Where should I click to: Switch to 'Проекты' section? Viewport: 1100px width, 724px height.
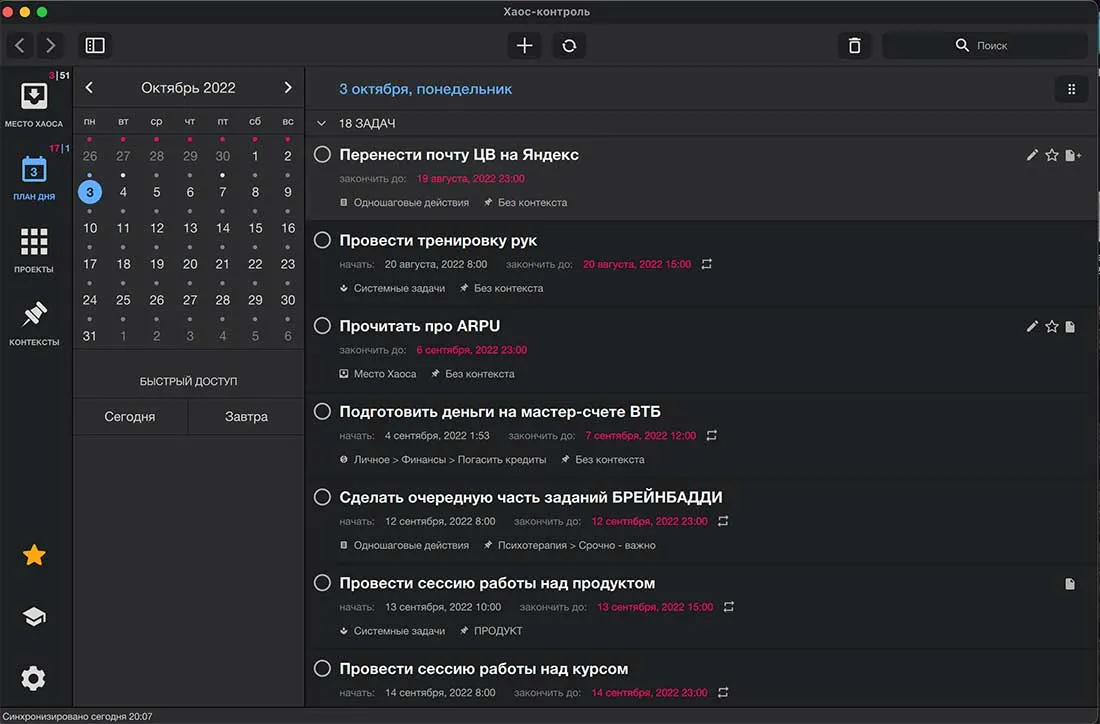pos(34,250)
